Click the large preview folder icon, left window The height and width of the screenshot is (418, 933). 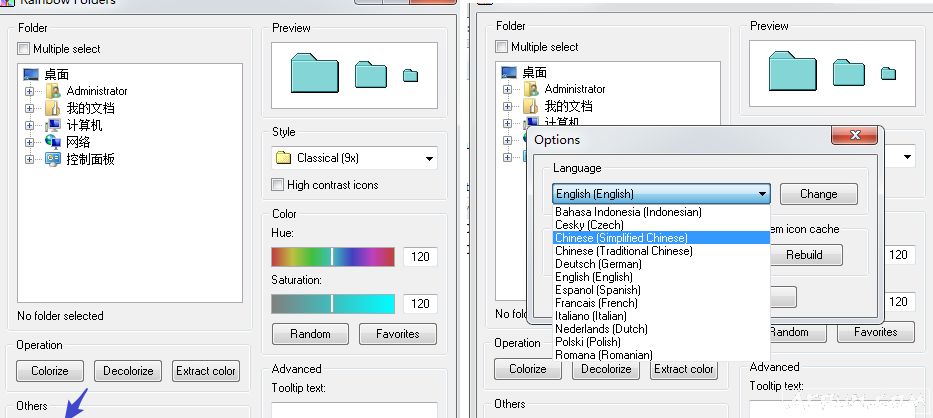coord(314,73)
